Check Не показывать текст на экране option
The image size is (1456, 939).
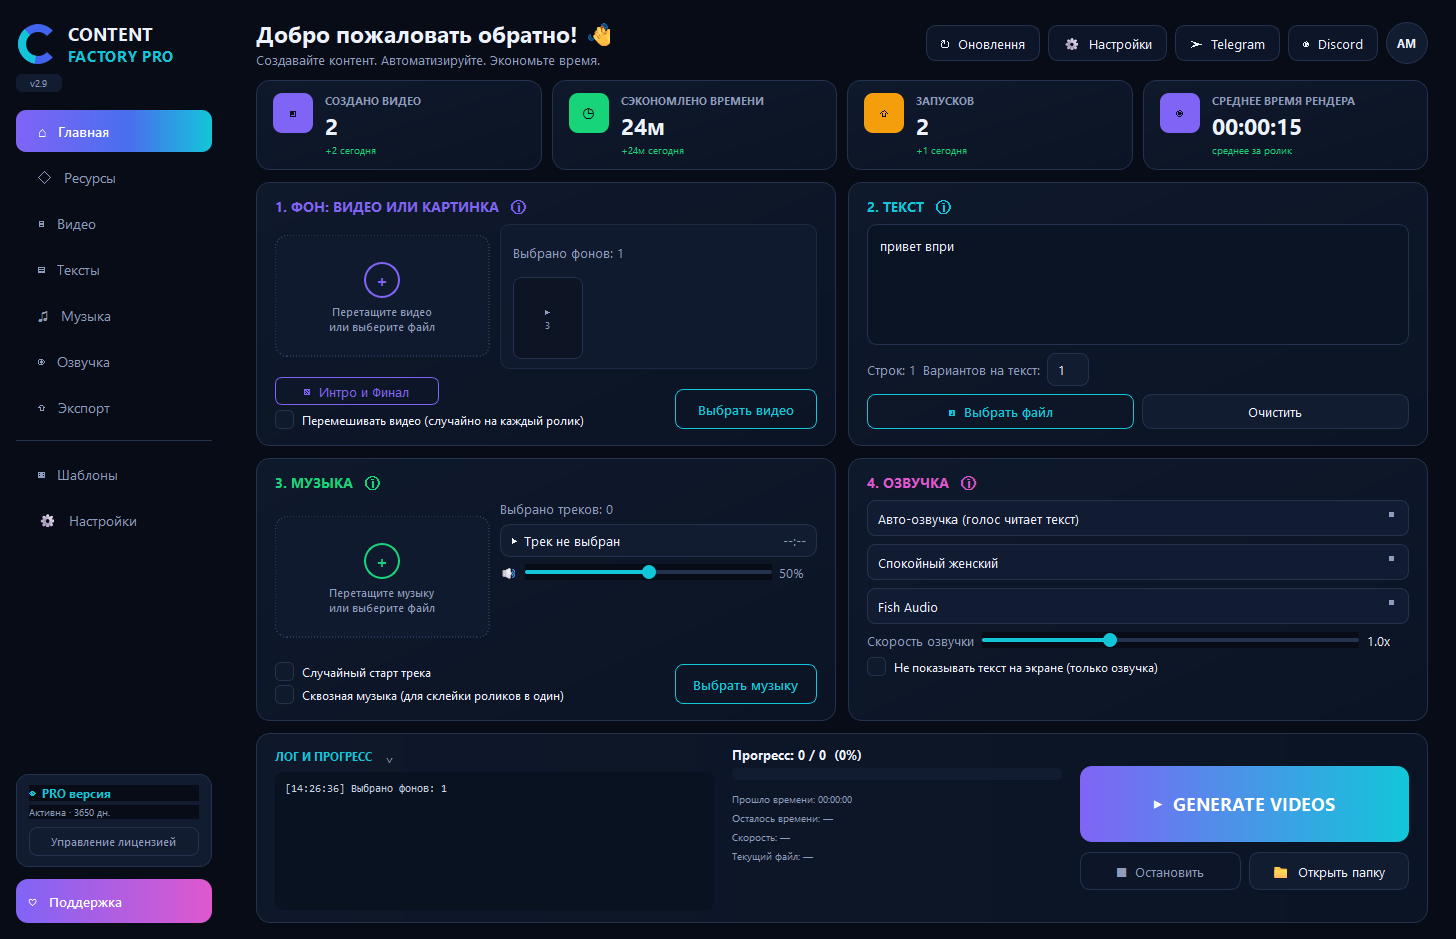877,667
